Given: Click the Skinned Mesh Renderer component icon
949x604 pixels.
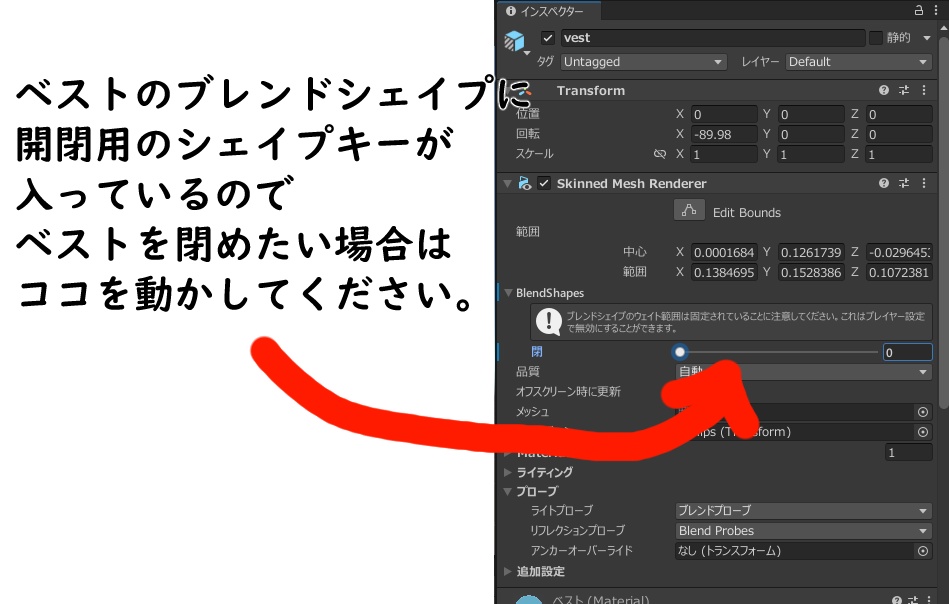Looking at the screenshot, I should [x=524, y=183].
